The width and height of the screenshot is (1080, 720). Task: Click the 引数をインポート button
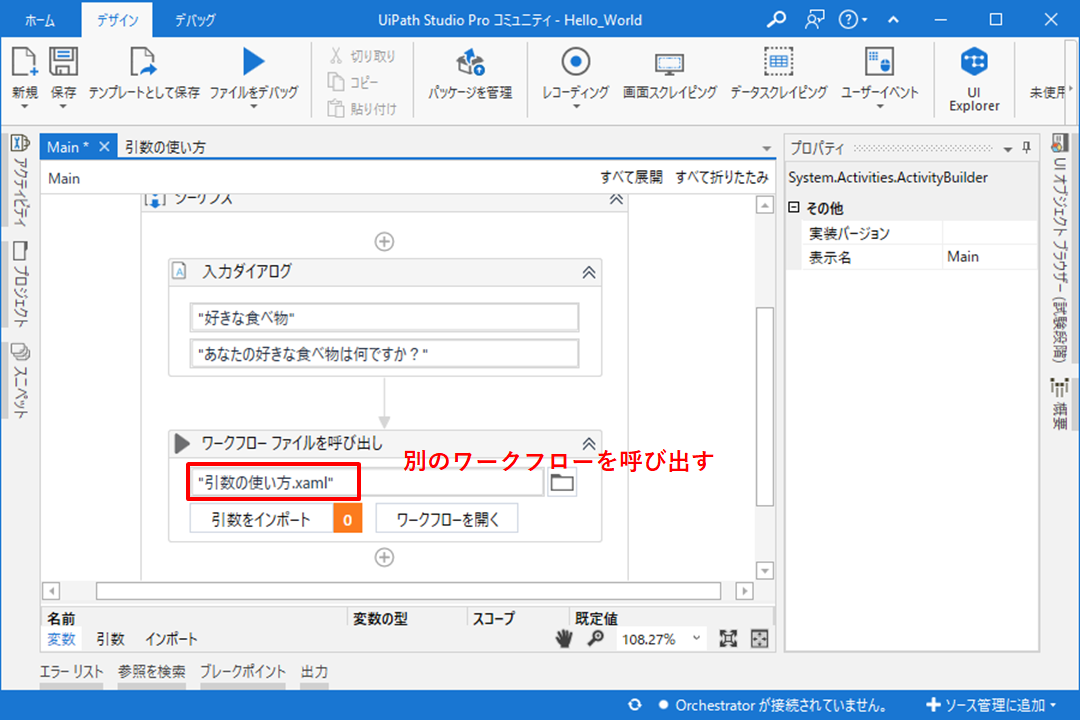(x=262, y=517)
